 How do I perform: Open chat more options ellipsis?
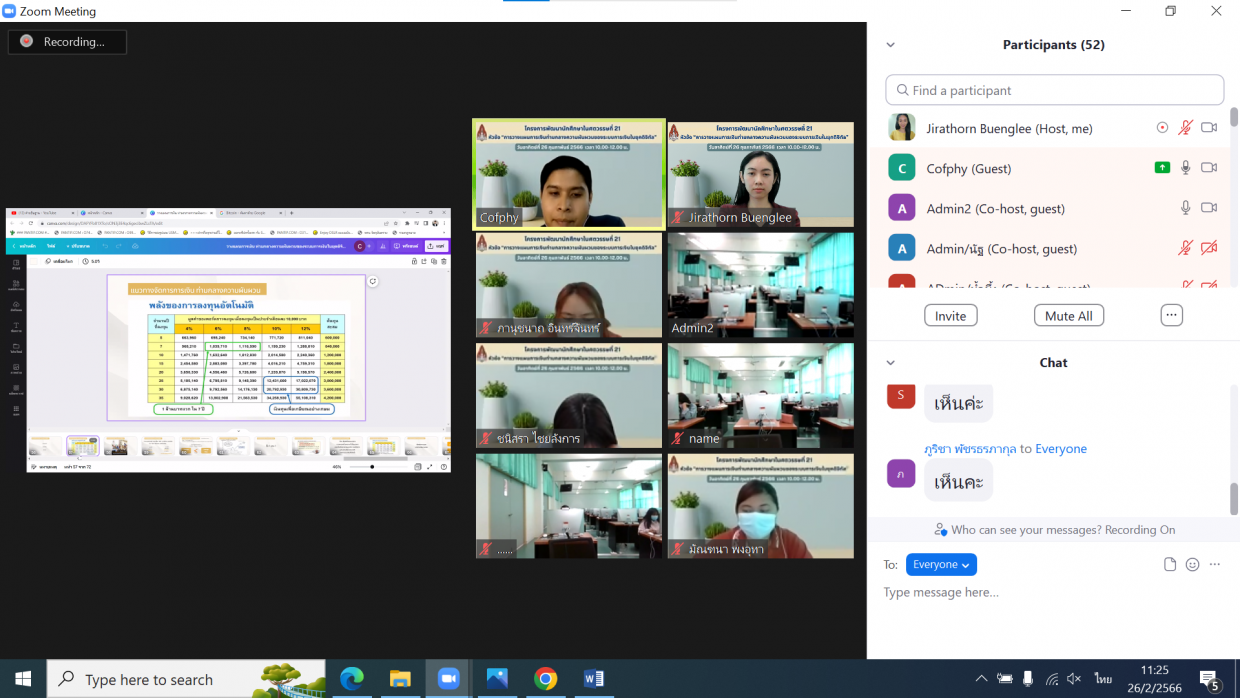(1215, 564)
